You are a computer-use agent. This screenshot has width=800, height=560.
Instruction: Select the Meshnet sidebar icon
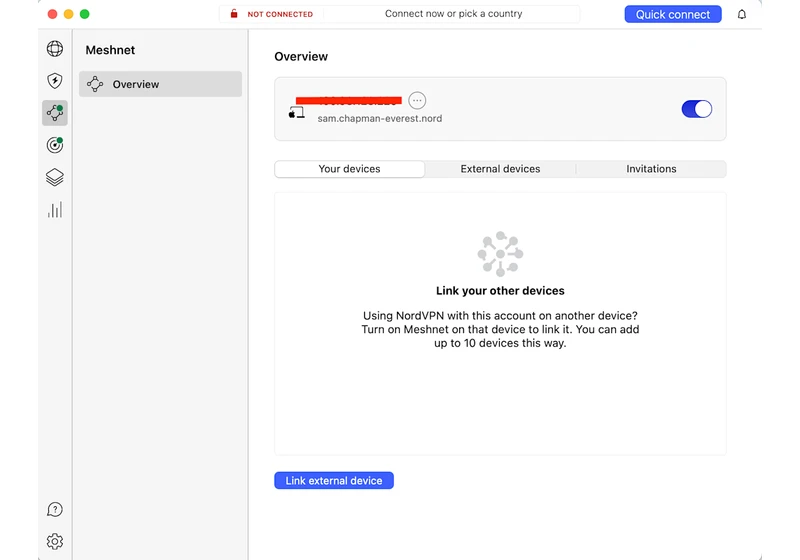(x=55, y=113)
